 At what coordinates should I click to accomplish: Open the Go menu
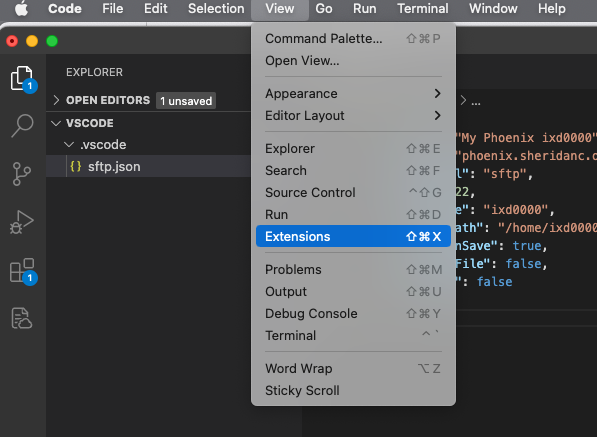coord(324,8)
